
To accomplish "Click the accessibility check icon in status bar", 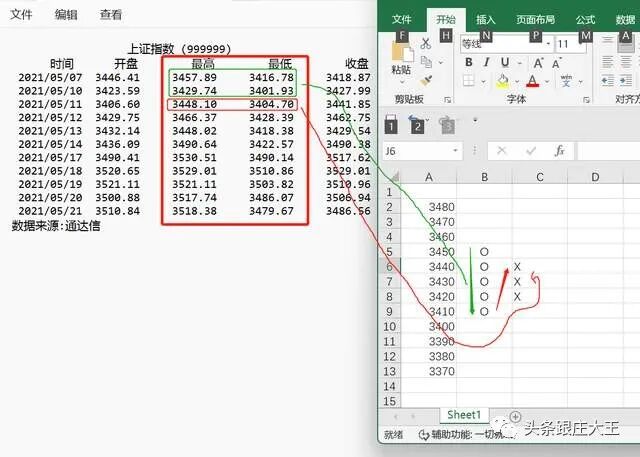I will pyautogui.click(x=424, y=435).
